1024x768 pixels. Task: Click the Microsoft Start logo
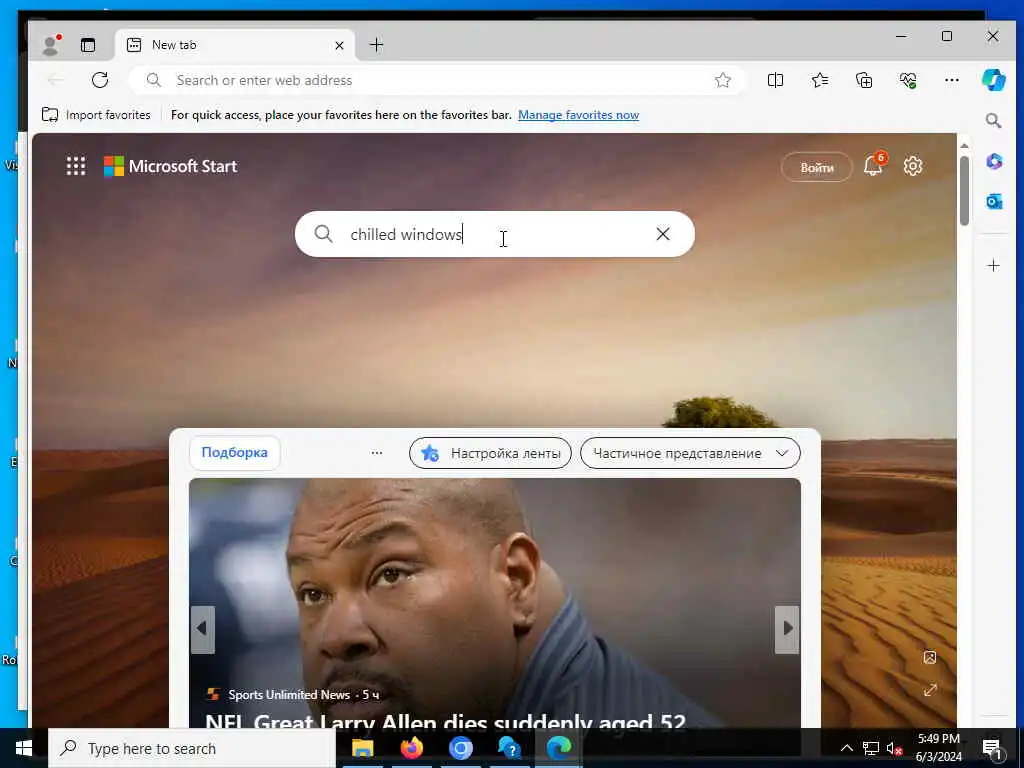pos(170,166)
